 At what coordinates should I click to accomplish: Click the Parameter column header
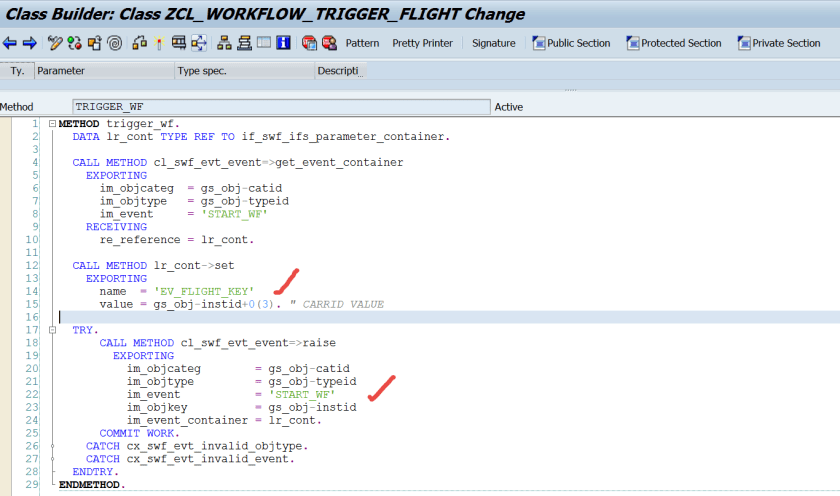(x=104, y=71)
